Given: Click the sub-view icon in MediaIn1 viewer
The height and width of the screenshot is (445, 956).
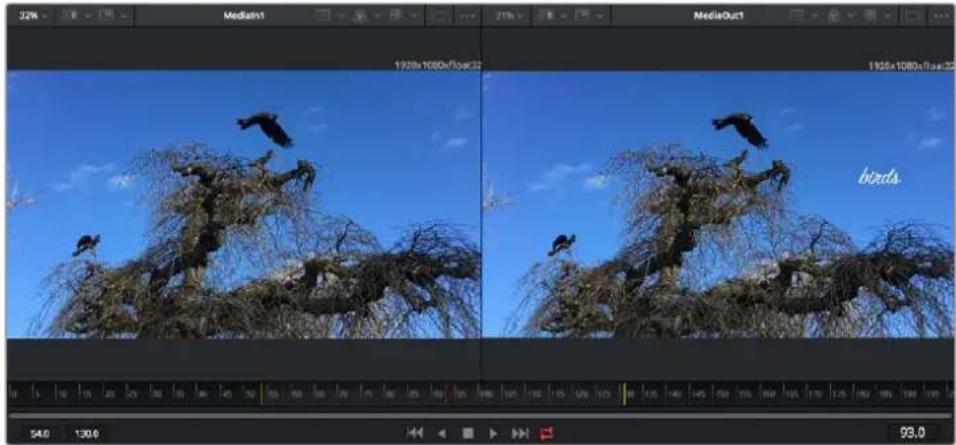Looking at the screenshot, I should pyautogui.click(x=106, y=16).
